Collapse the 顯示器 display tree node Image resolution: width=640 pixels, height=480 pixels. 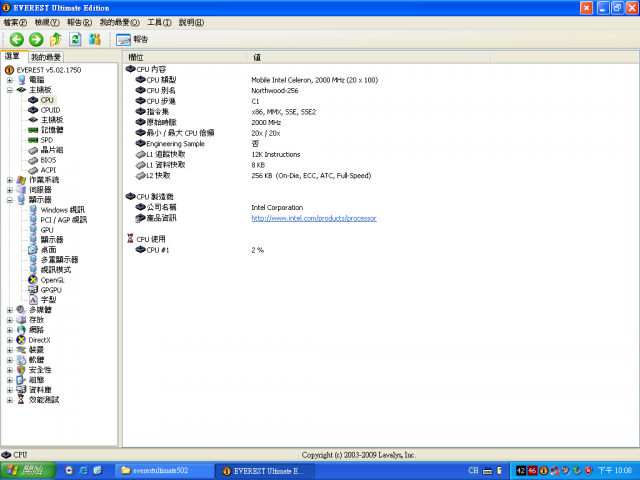point(9,200)
